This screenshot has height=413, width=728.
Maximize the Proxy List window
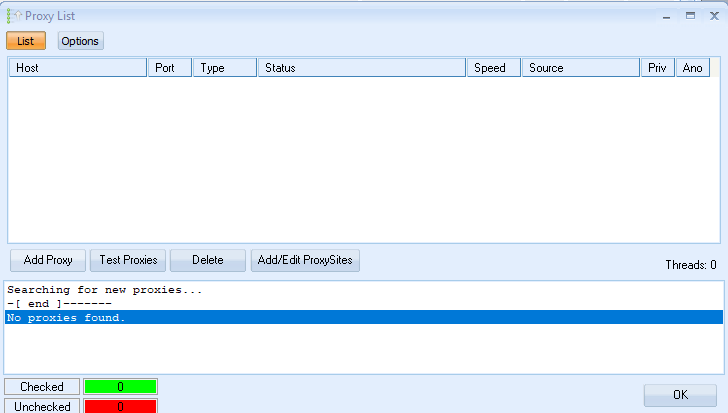point(690,16)
